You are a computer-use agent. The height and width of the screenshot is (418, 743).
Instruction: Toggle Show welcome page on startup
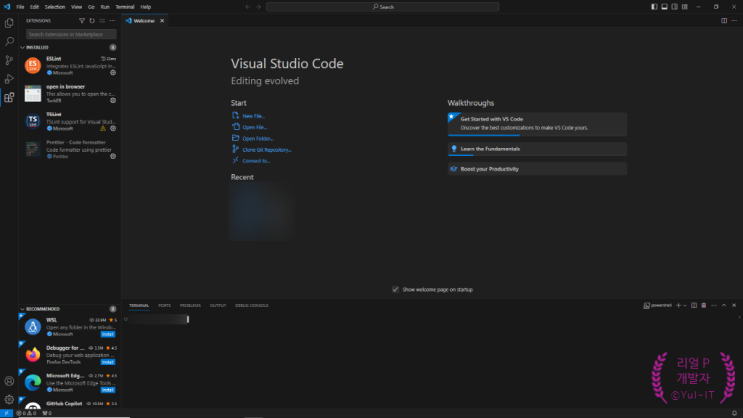point(395,290)
